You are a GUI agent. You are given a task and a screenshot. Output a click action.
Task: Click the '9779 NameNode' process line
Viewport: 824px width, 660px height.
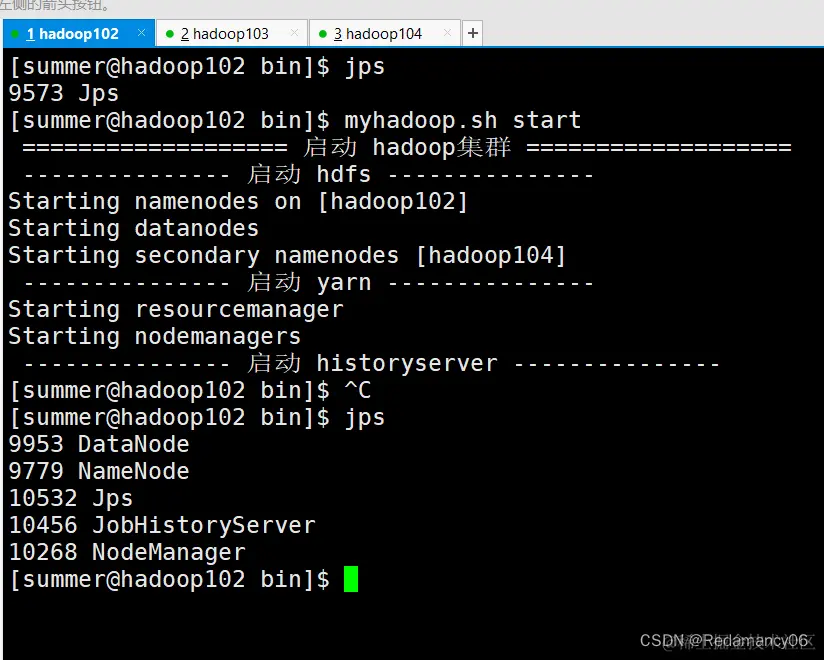click(99, 471)
